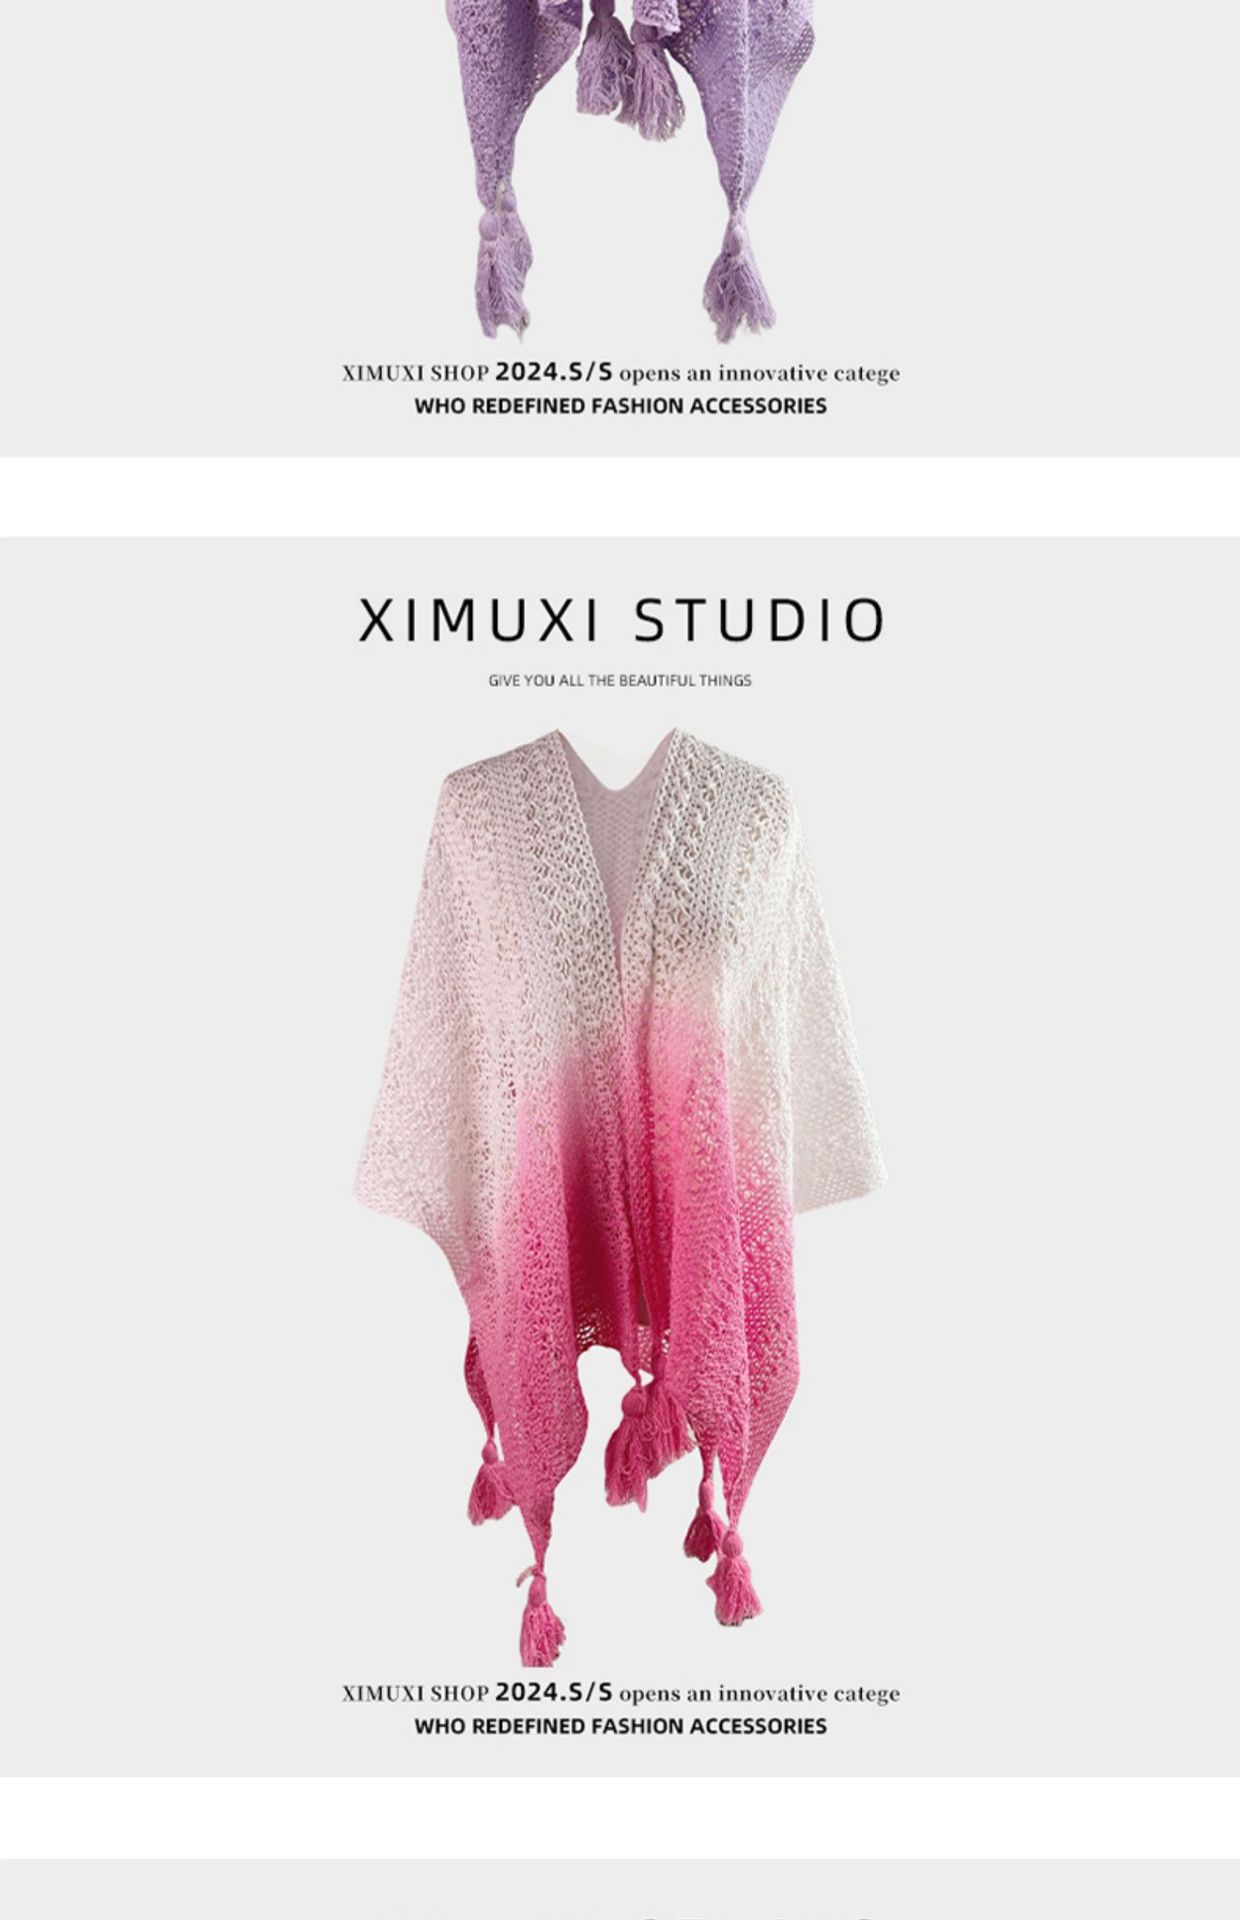Select 2024.S/S text under the pink shawl
The width and height of the screenshot is (1240, 1920).
pos(554,1692)
